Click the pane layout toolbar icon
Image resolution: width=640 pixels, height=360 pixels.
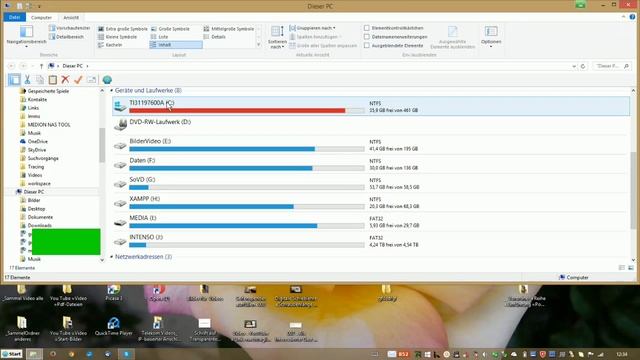[14, 80]
